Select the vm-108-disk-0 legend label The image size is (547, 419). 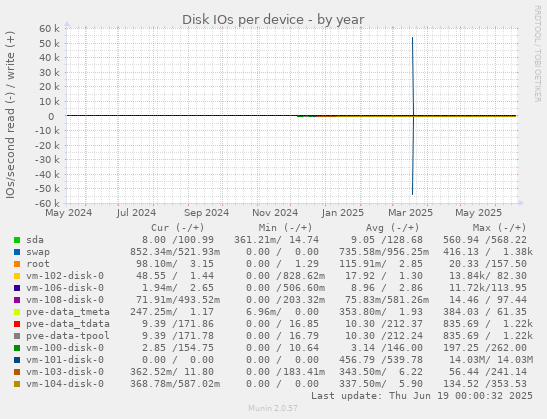pos(65,300)
